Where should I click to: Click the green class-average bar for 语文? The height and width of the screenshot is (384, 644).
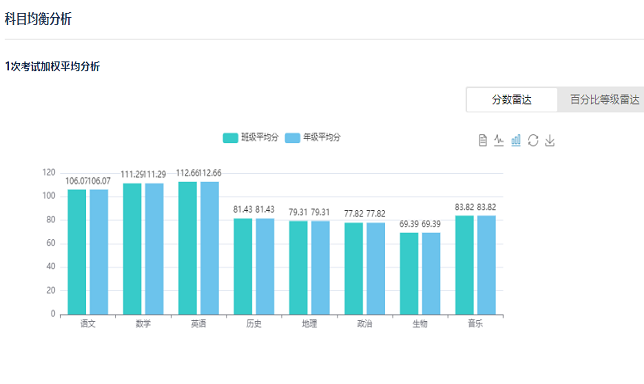77,252
